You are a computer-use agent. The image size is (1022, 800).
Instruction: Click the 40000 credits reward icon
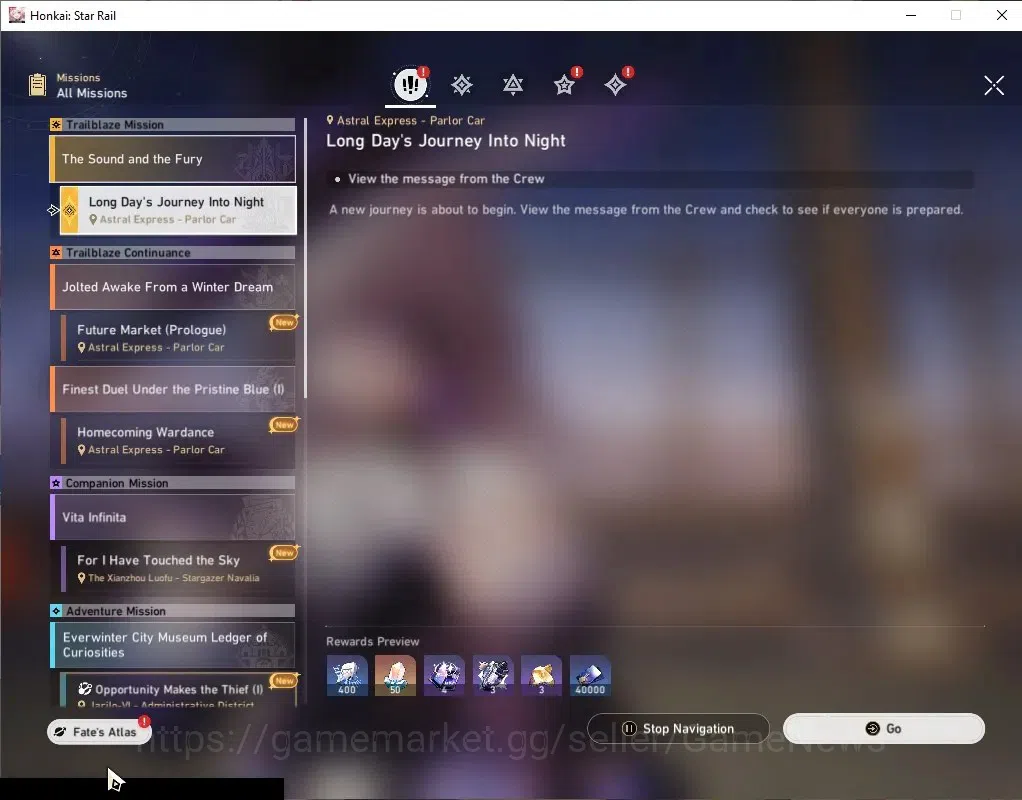pyautogui.click(x=590, y=675)
